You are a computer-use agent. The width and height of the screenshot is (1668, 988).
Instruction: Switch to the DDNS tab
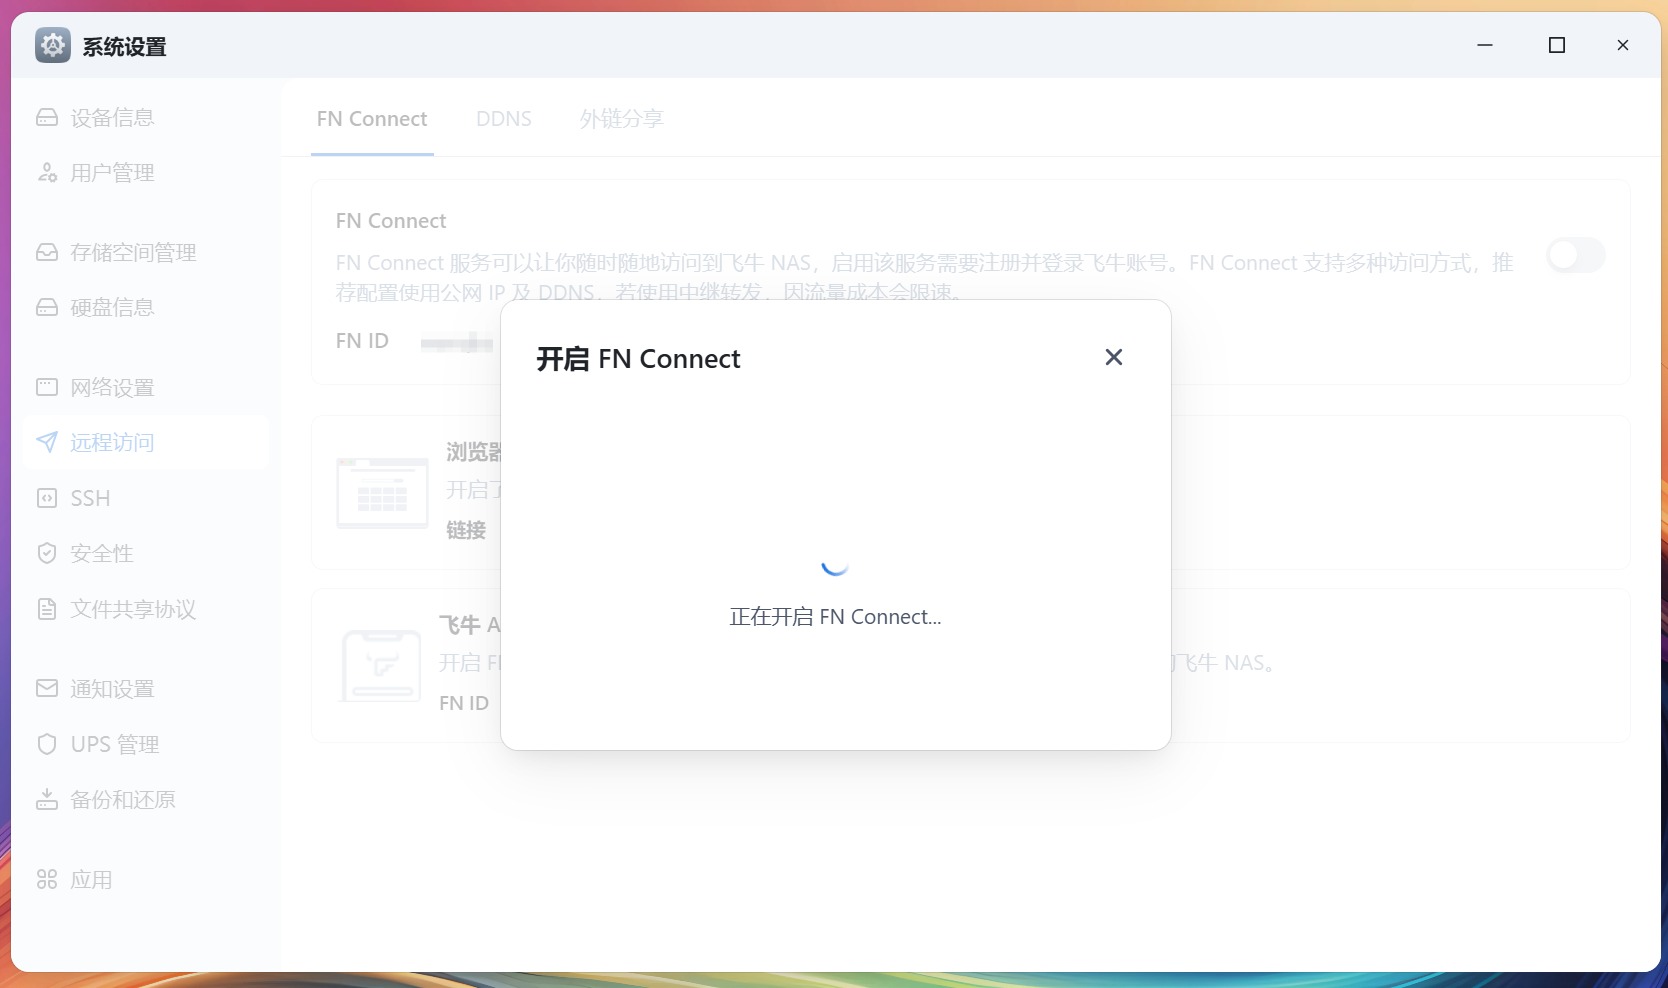tap(504, 118)
